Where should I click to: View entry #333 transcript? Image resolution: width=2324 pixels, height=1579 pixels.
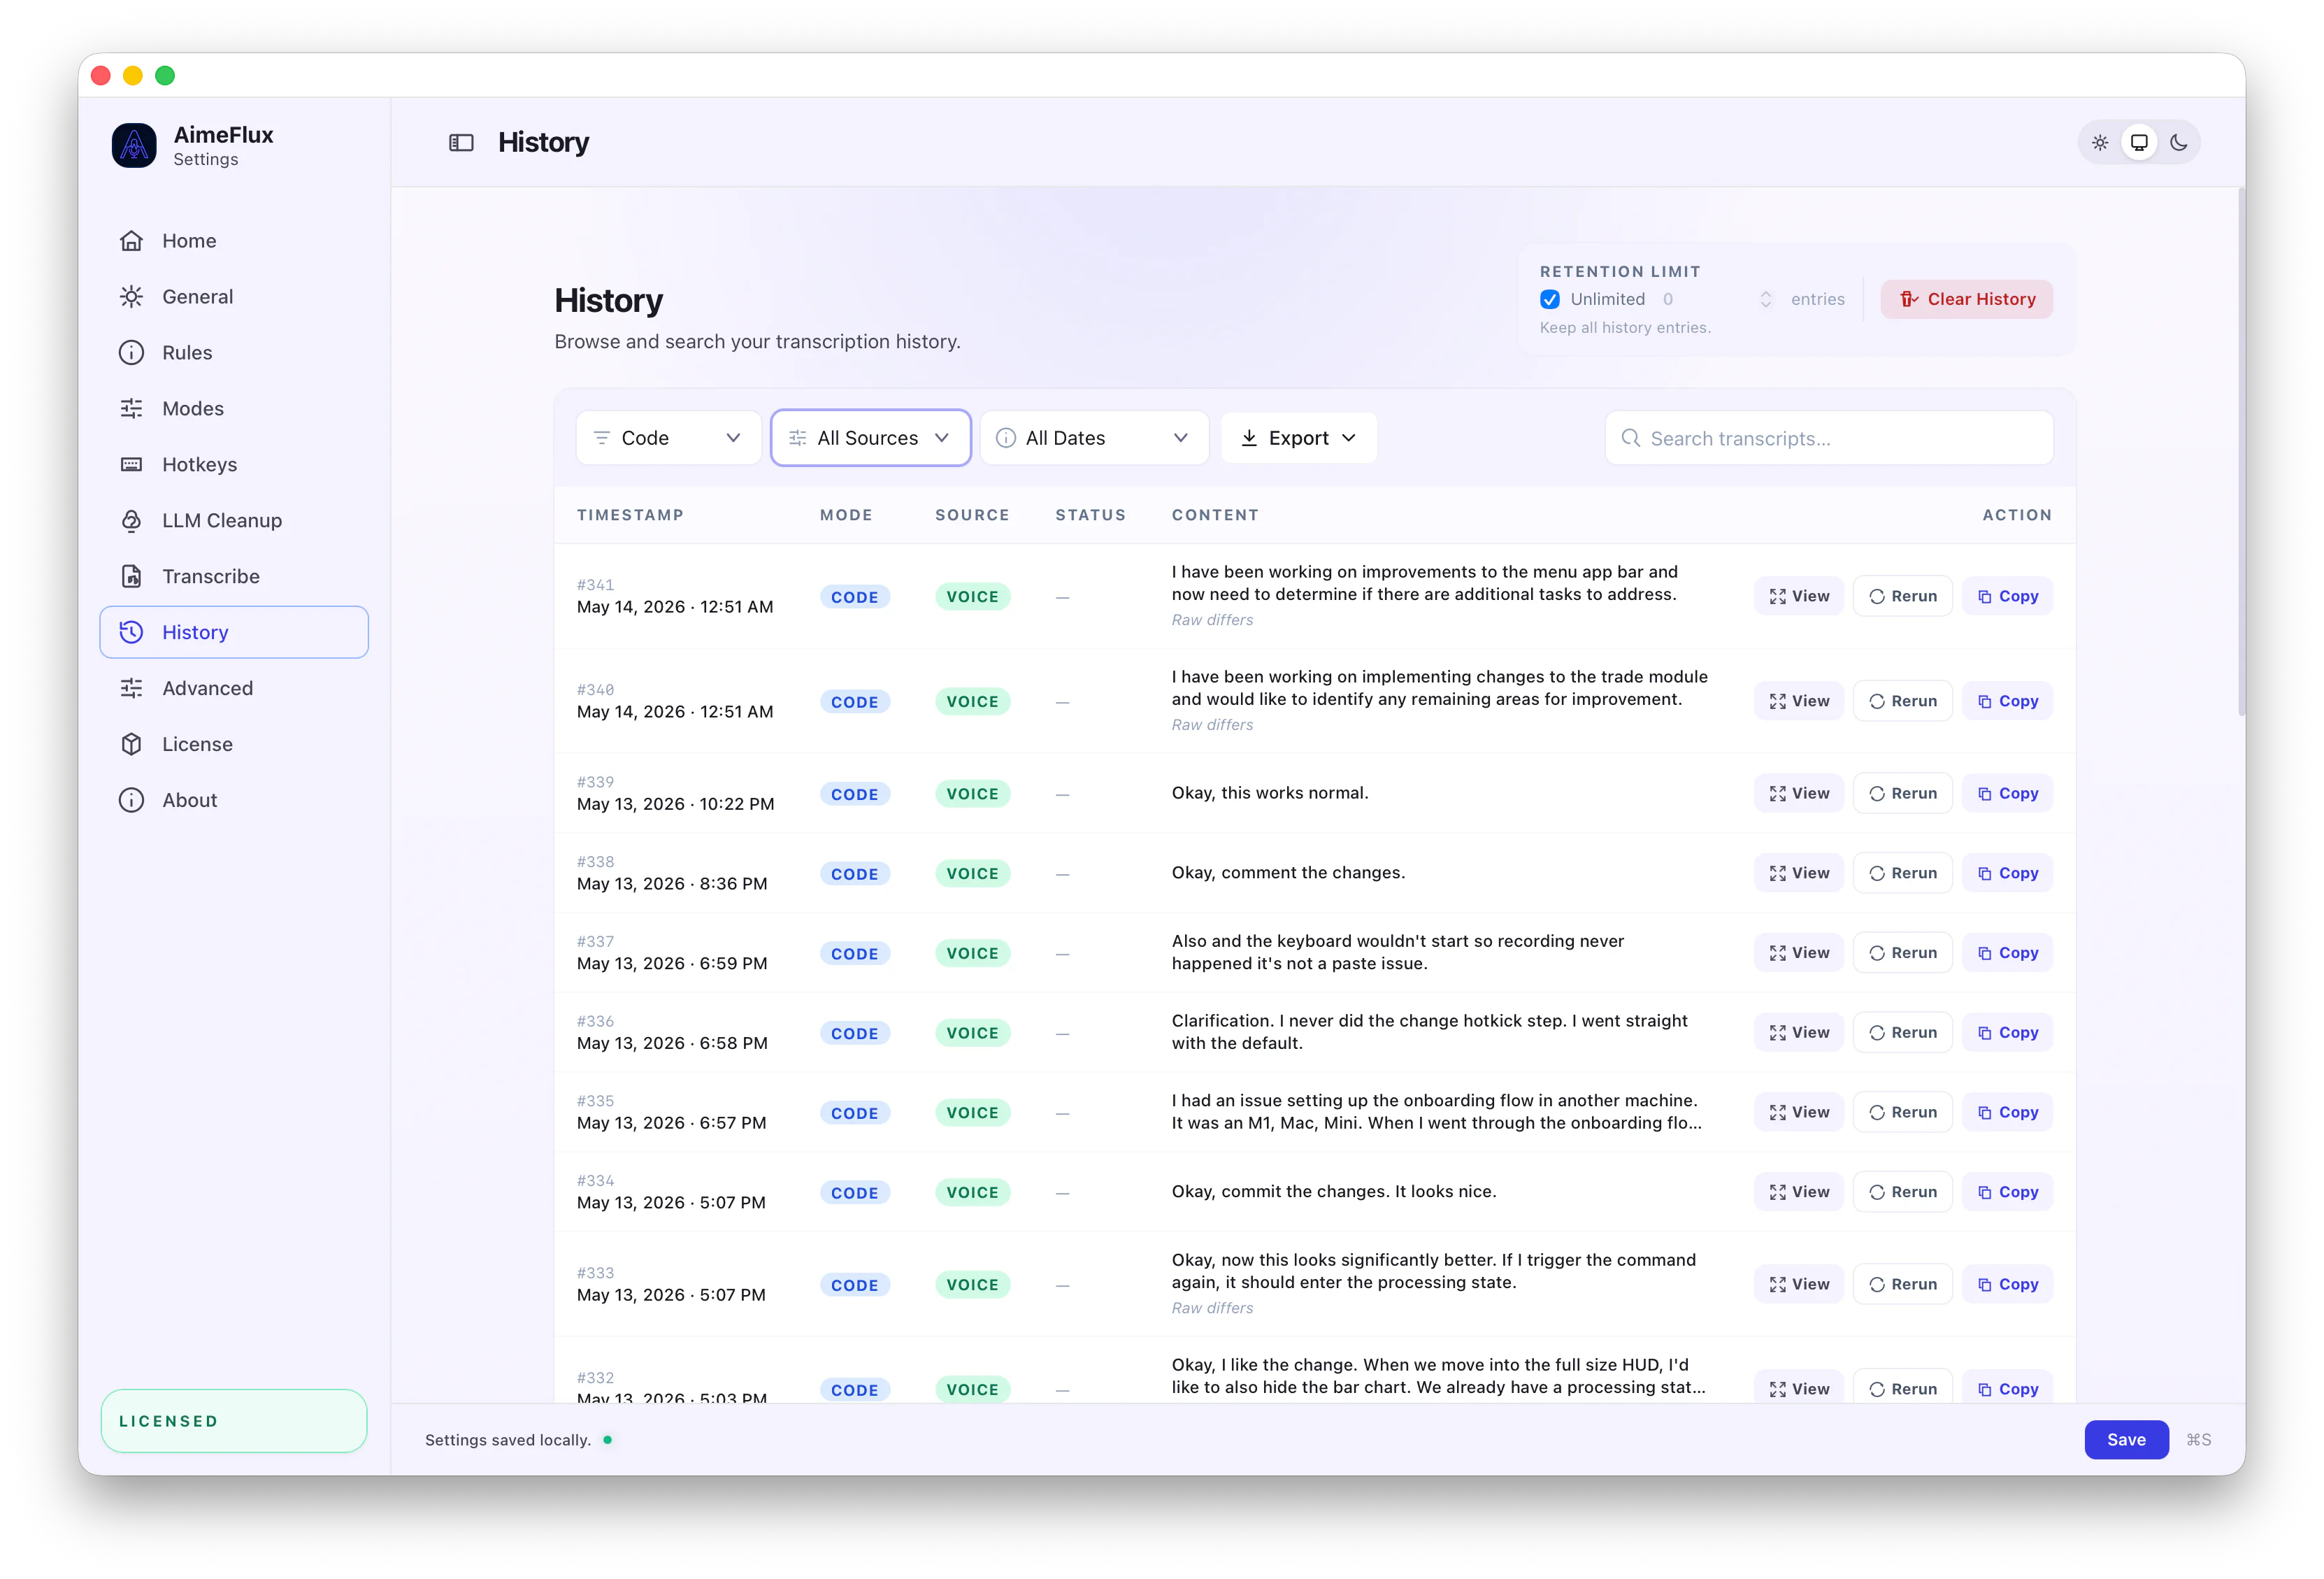point(1799,1285)
